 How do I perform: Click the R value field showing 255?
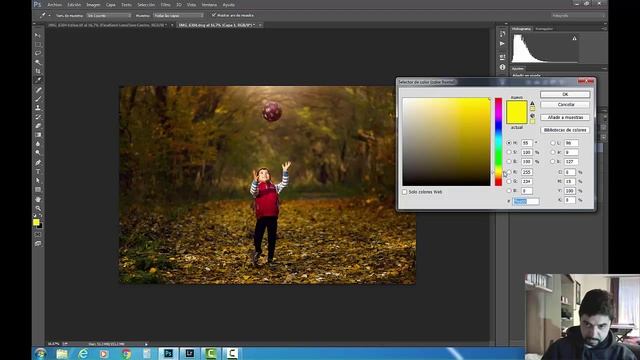coord(527,172)
